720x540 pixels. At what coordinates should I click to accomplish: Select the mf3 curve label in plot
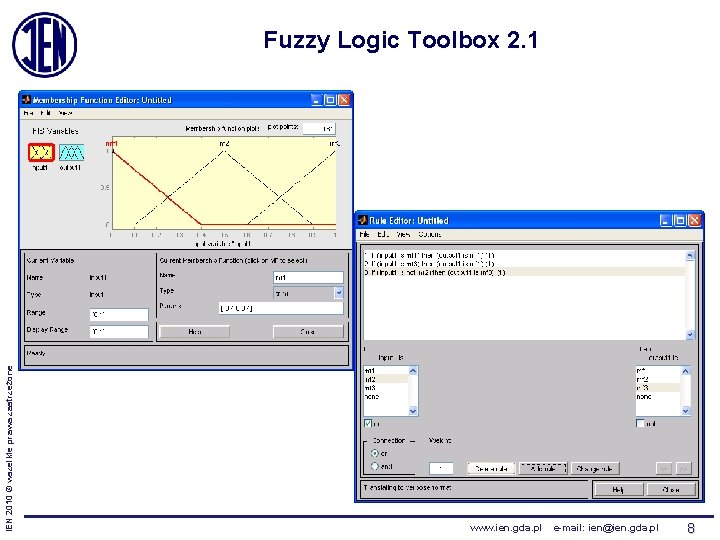[x=334, y=144]
